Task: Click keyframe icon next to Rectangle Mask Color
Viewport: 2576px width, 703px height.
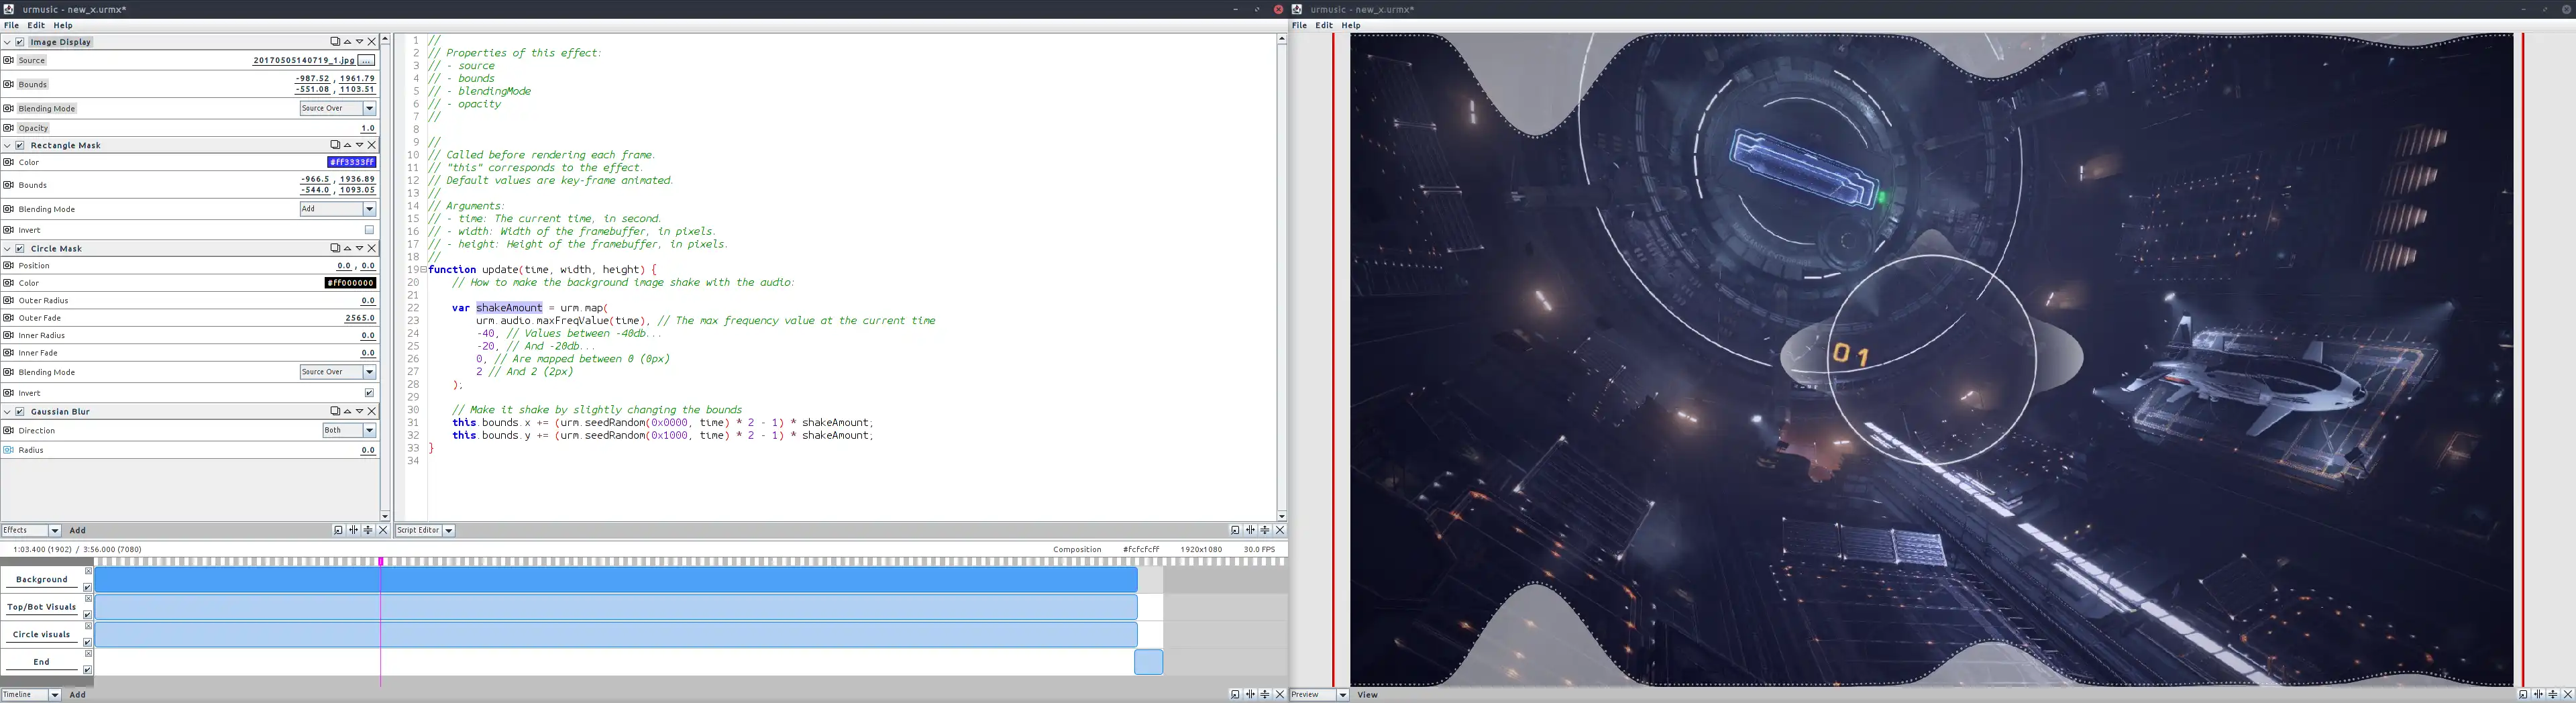Action: point(8,162)
